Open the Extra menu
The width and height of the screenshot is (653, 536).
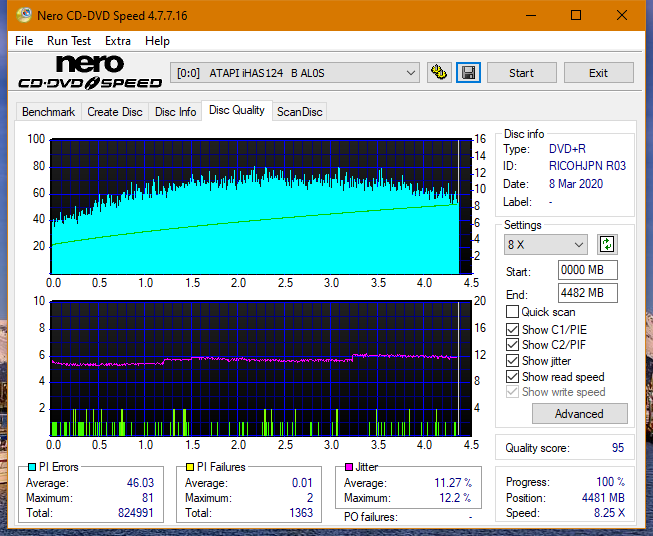pos(118,41)
